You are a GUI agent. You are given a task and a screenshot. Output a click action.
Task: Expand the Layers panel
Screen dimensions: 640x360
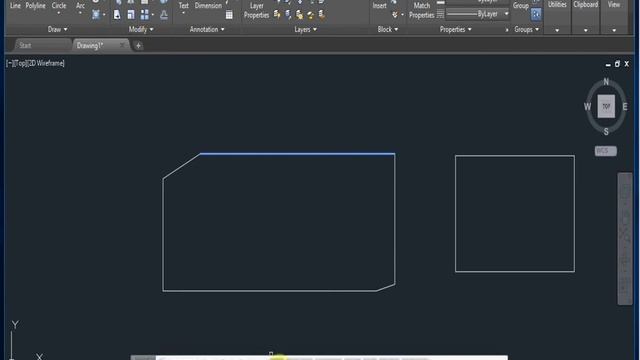coord(305,29)
